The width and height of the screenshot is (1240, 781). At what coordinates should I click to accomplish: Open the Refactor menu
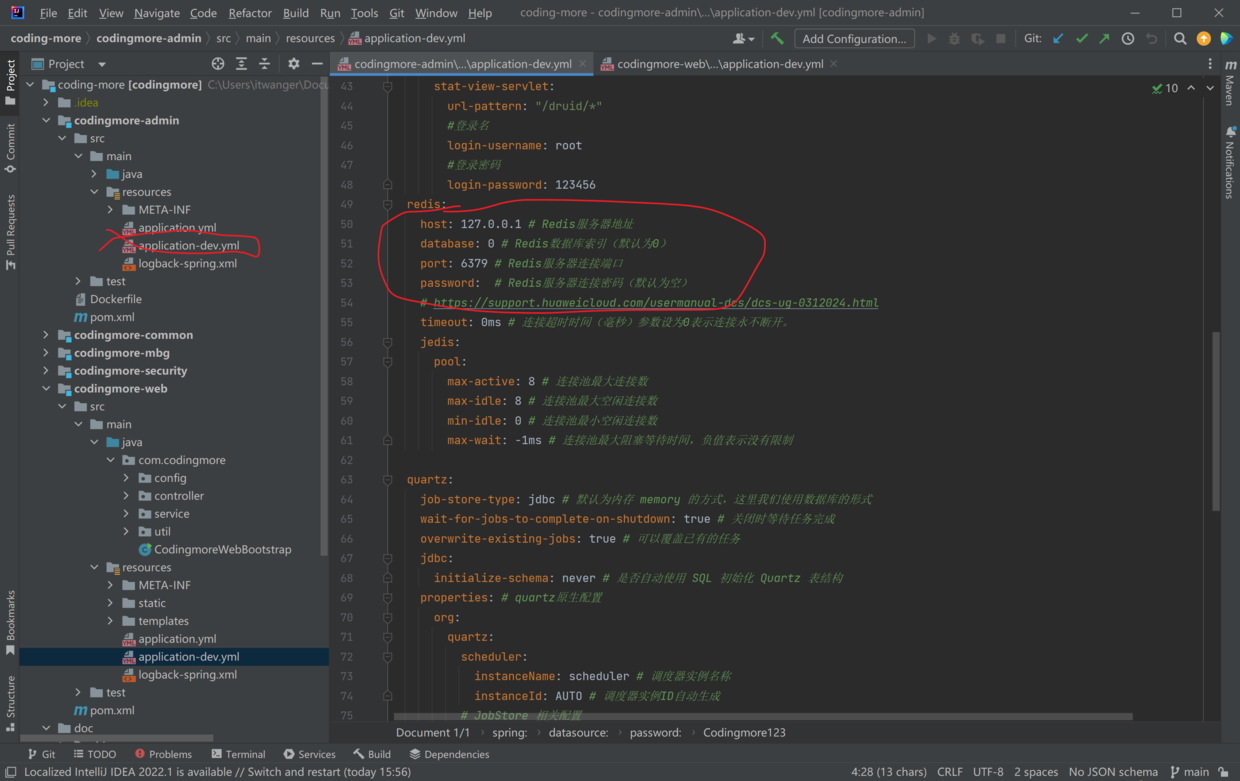click(x=249, y=13)
